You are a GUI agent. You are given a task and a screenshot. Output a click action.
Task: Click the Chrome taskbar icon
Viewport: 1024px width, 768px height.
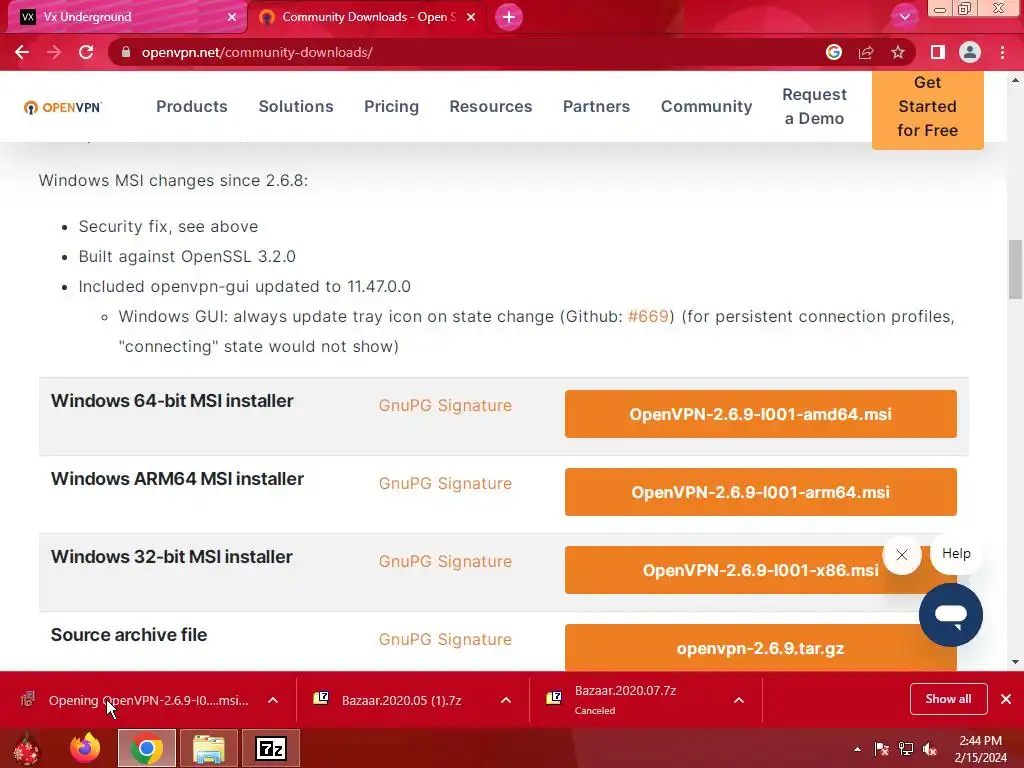tap(147, 748)
